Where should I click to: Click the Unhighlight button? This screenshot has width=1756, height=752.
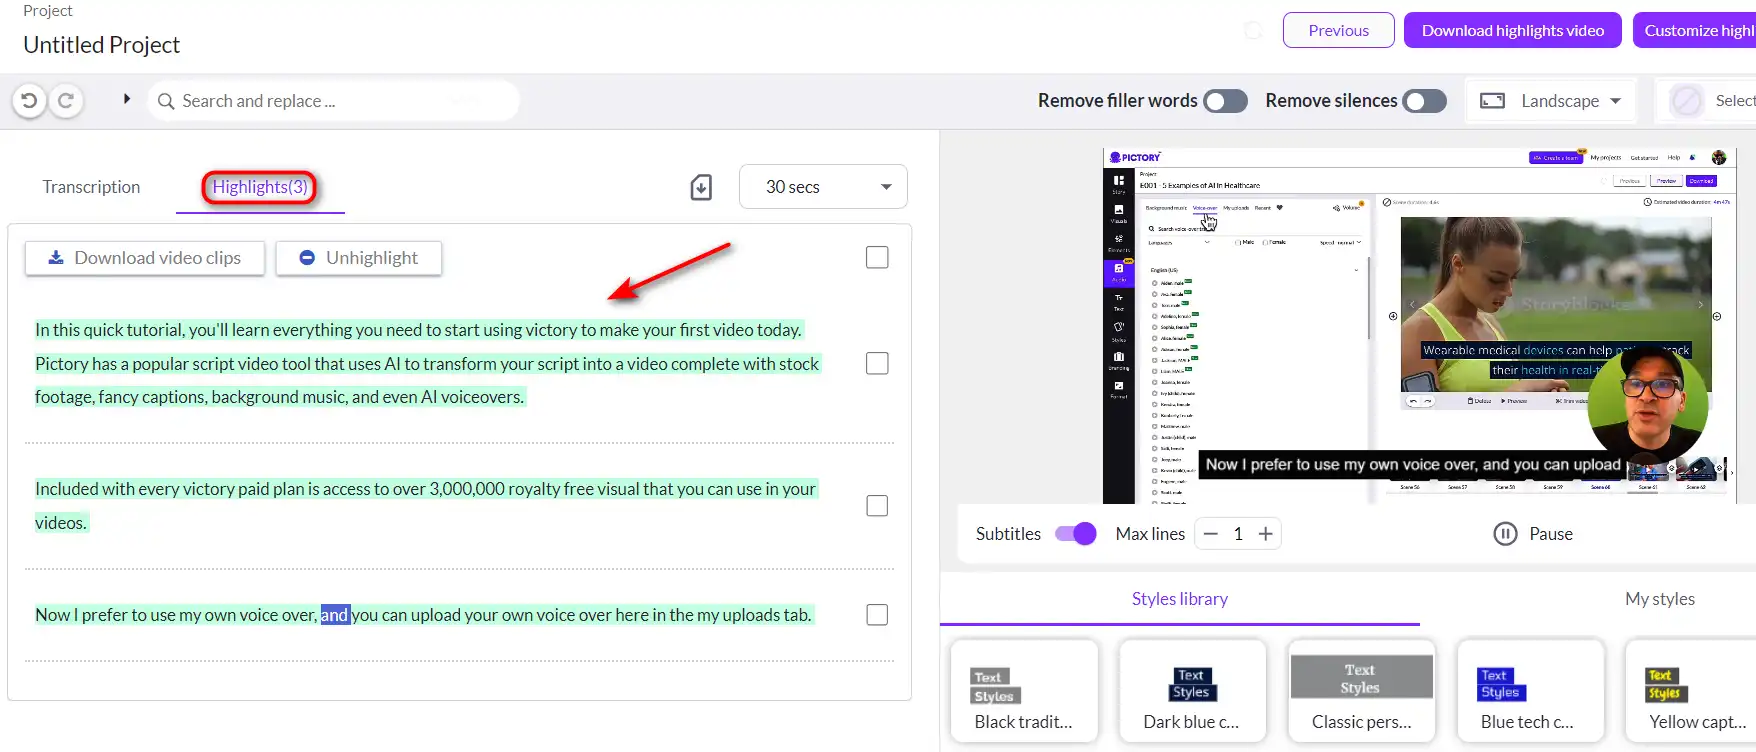pyautogui.click(x=359, y=258)
